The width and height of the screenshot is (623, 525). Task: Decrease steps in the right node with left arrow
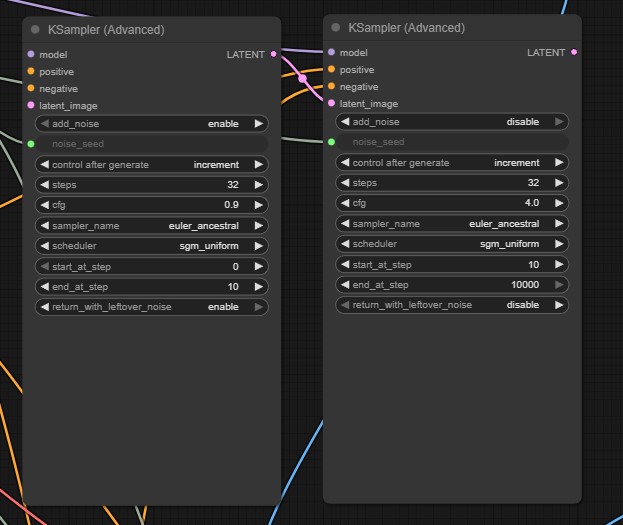click(x=345, y=183)
